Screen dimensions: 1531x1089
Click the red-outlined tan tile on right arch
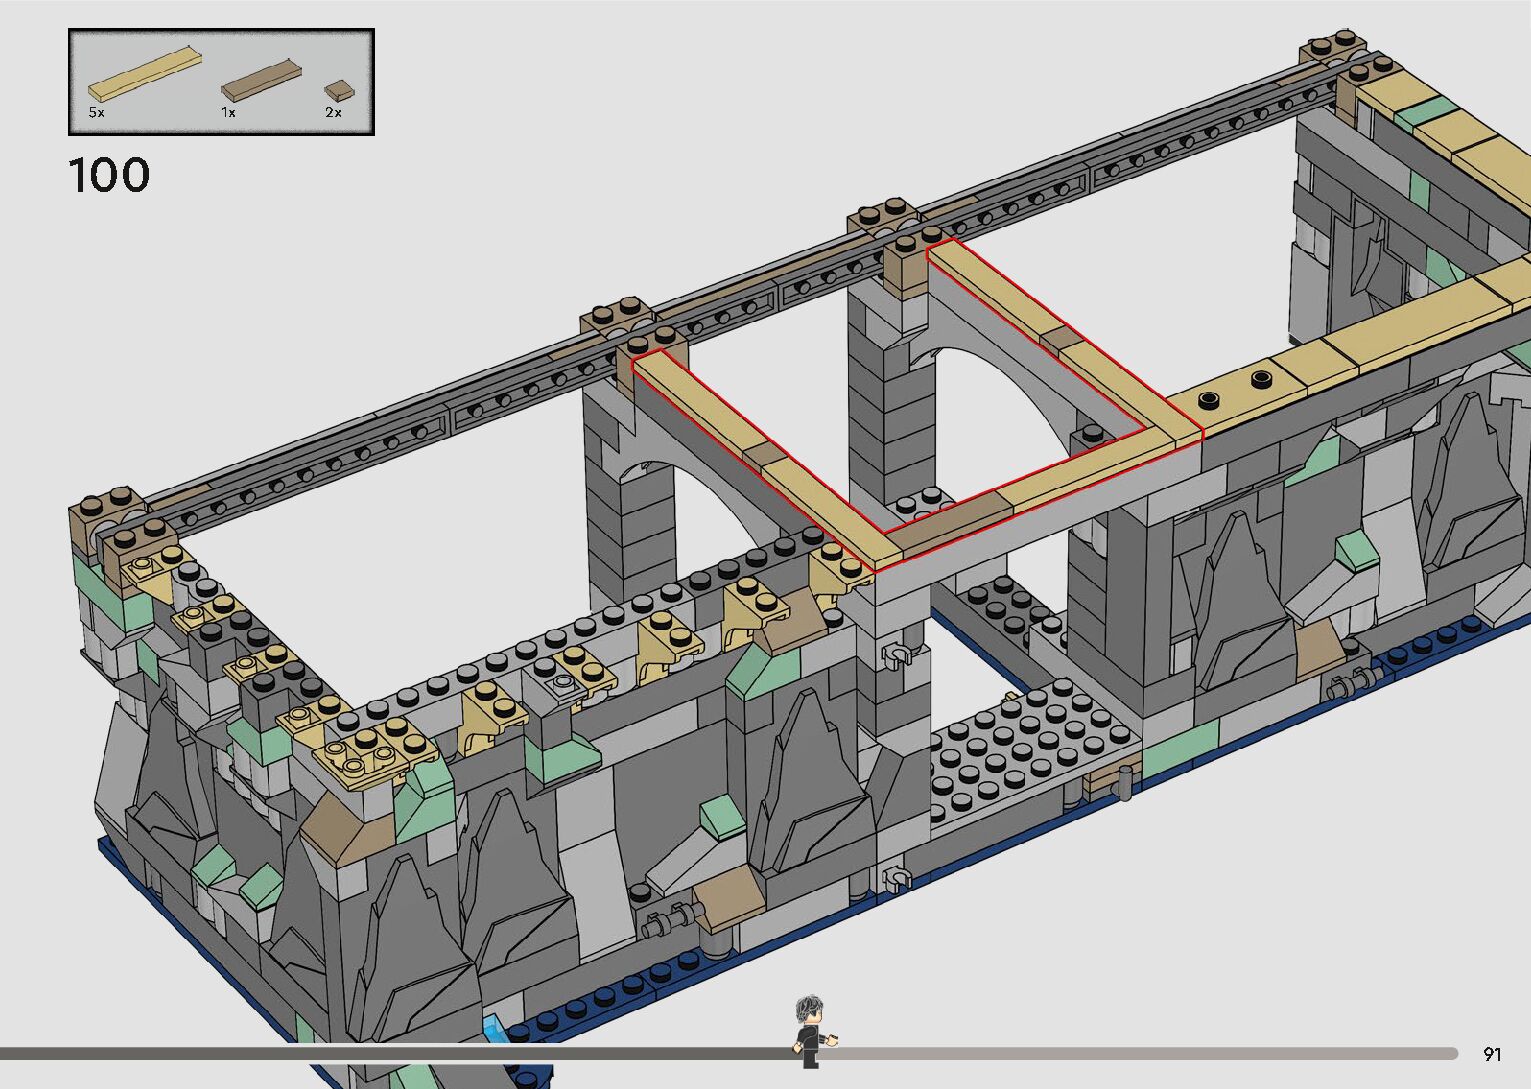click(1040, 330)
